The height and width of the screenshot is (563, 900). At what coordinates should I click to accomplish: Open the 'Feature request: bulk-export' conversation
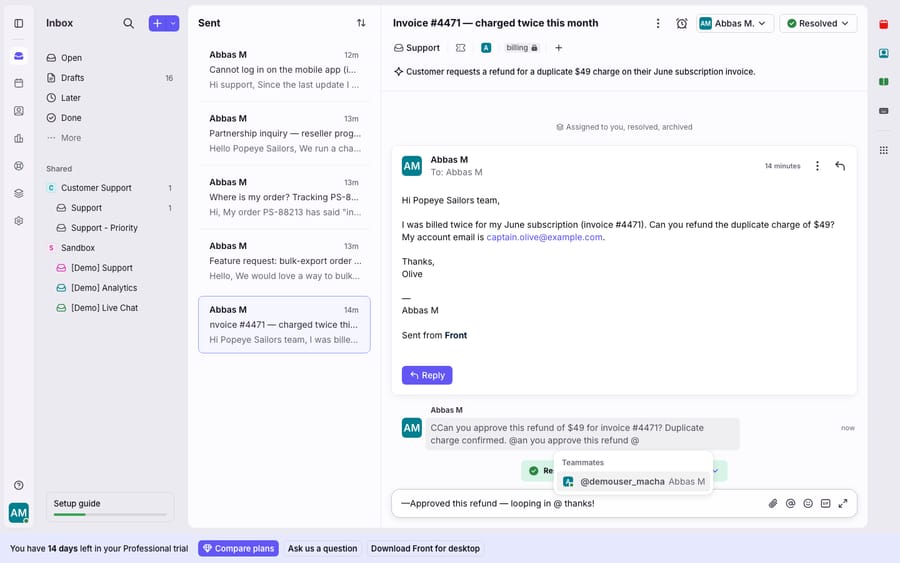click(284, 261)
